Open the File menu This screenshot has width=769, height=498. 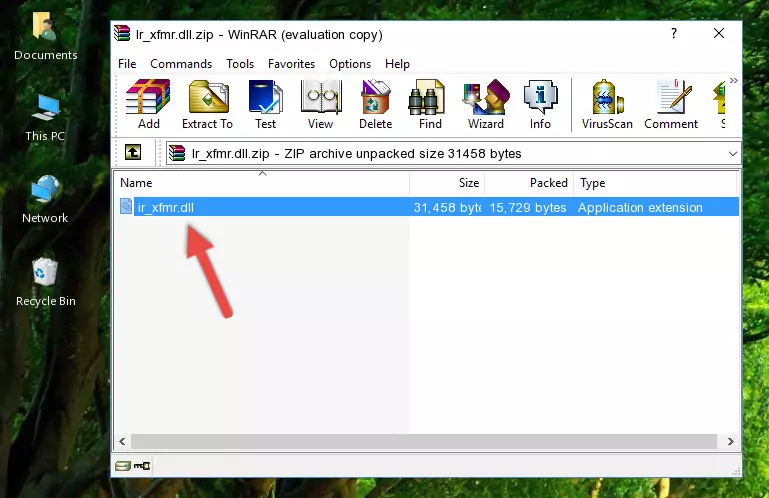(127, 64)
